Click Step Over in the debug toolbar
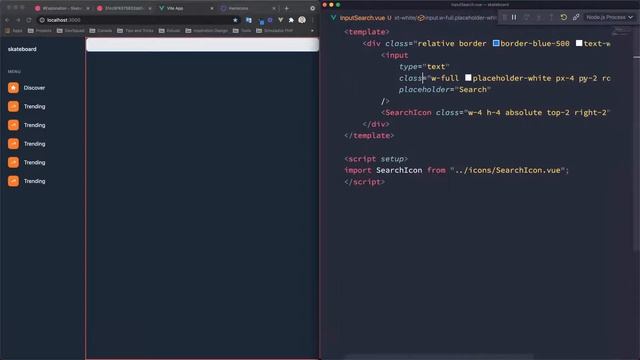 (527, 17)
